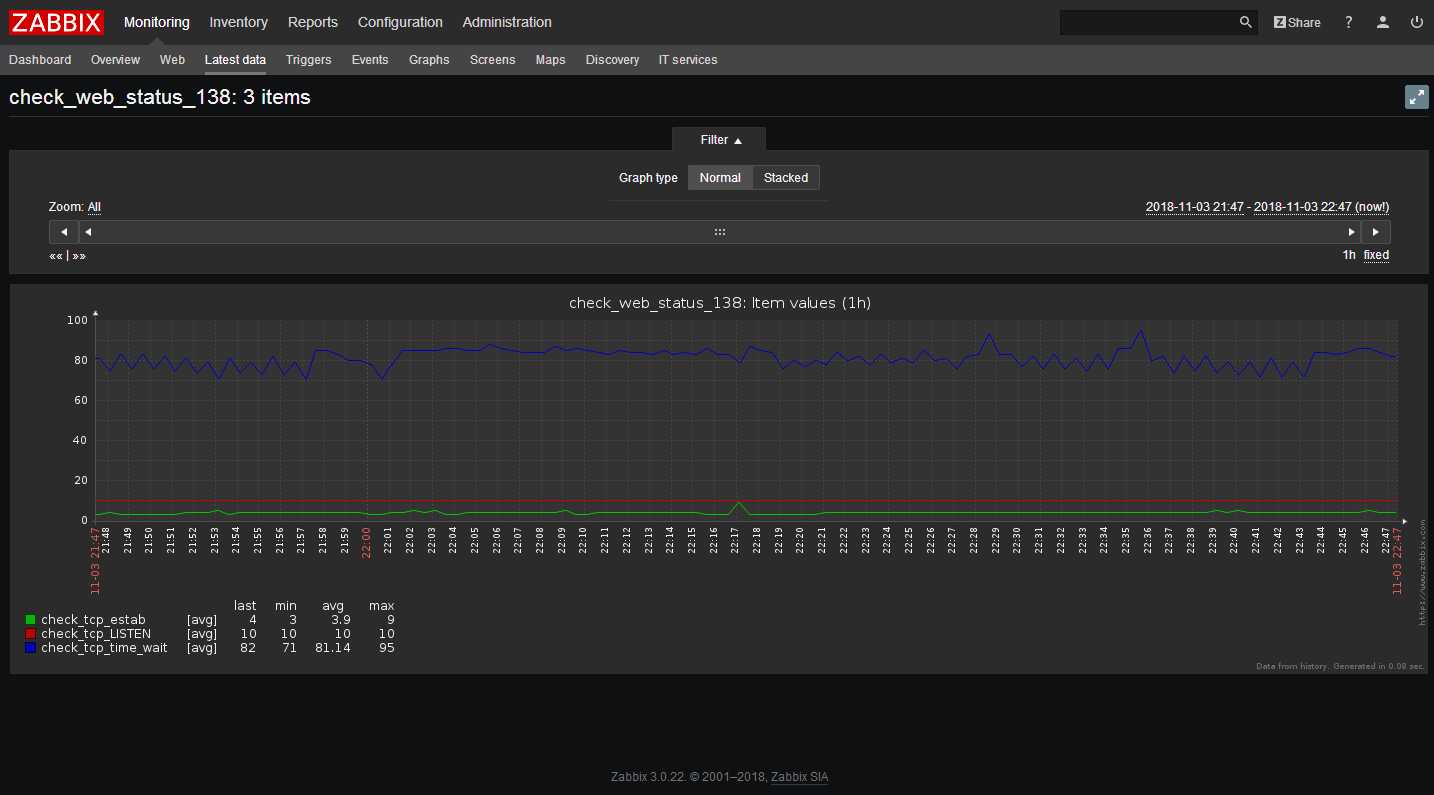Click the check_tcp_time_wait legend label

click(x=104, y=648)
